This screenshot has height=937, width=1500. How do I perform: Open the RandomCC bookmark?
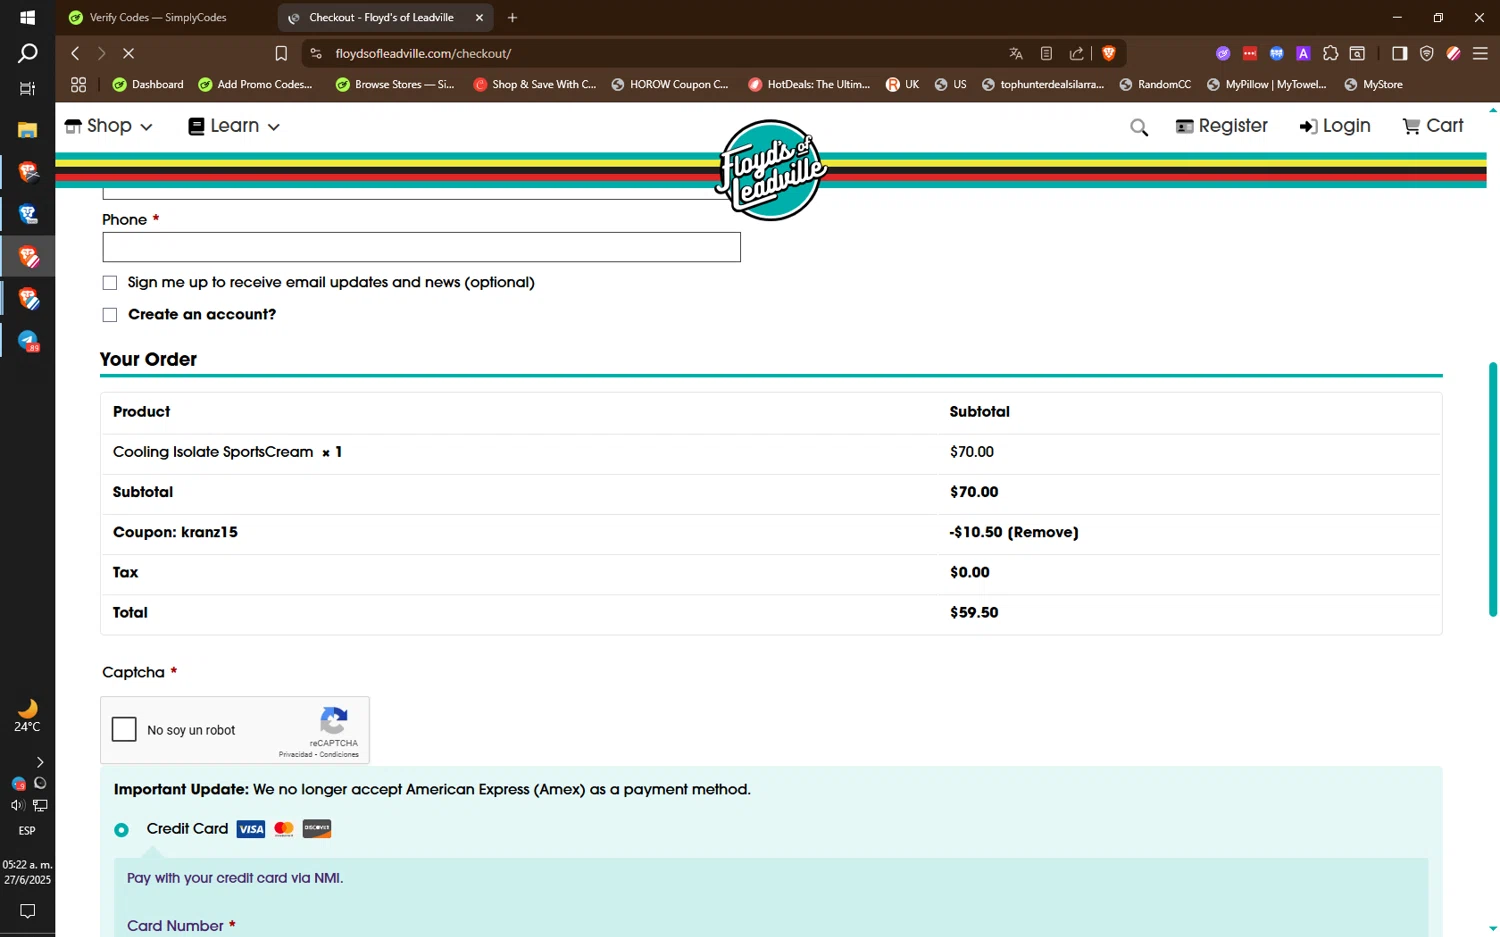pyautogui.click(x=1155, y=85)
